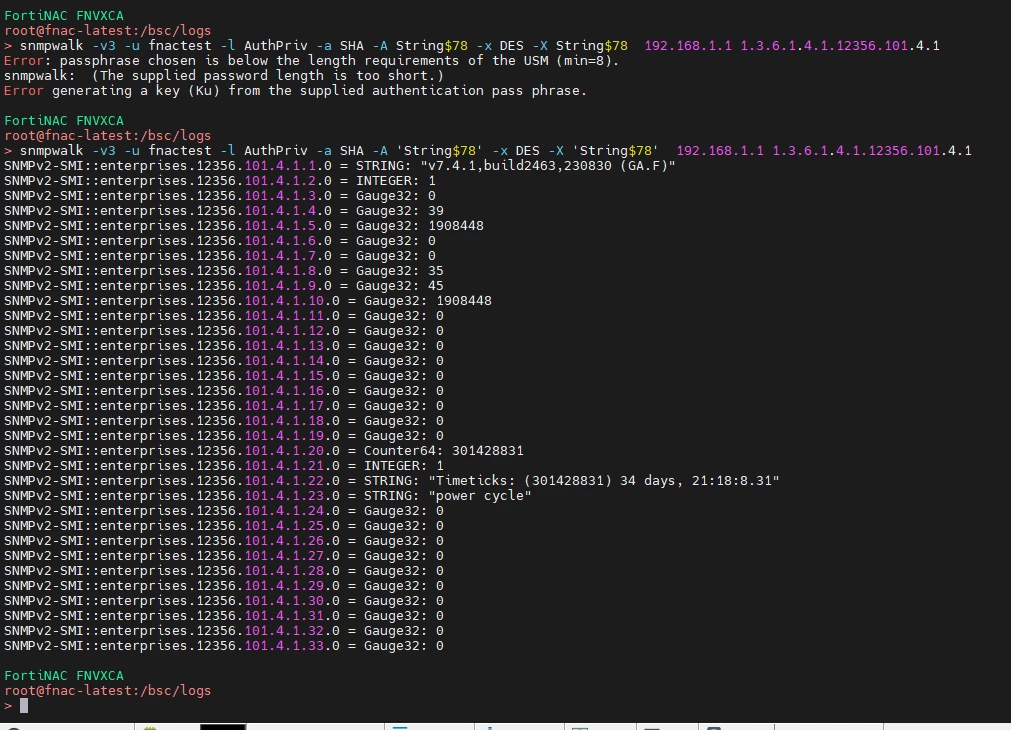
Task: Click the IP 192.168.1.1 in the second snmpwalk command
Action: point(720,151)
